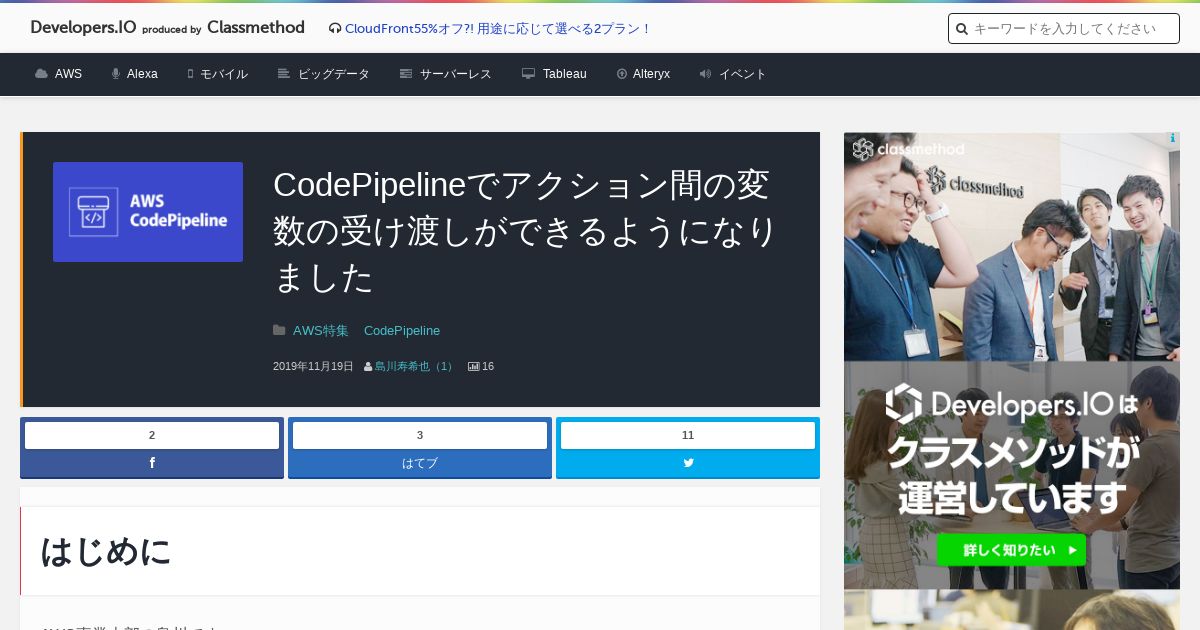Open the AWS特集 category link
1200x630 pixels.
[321, 331]
